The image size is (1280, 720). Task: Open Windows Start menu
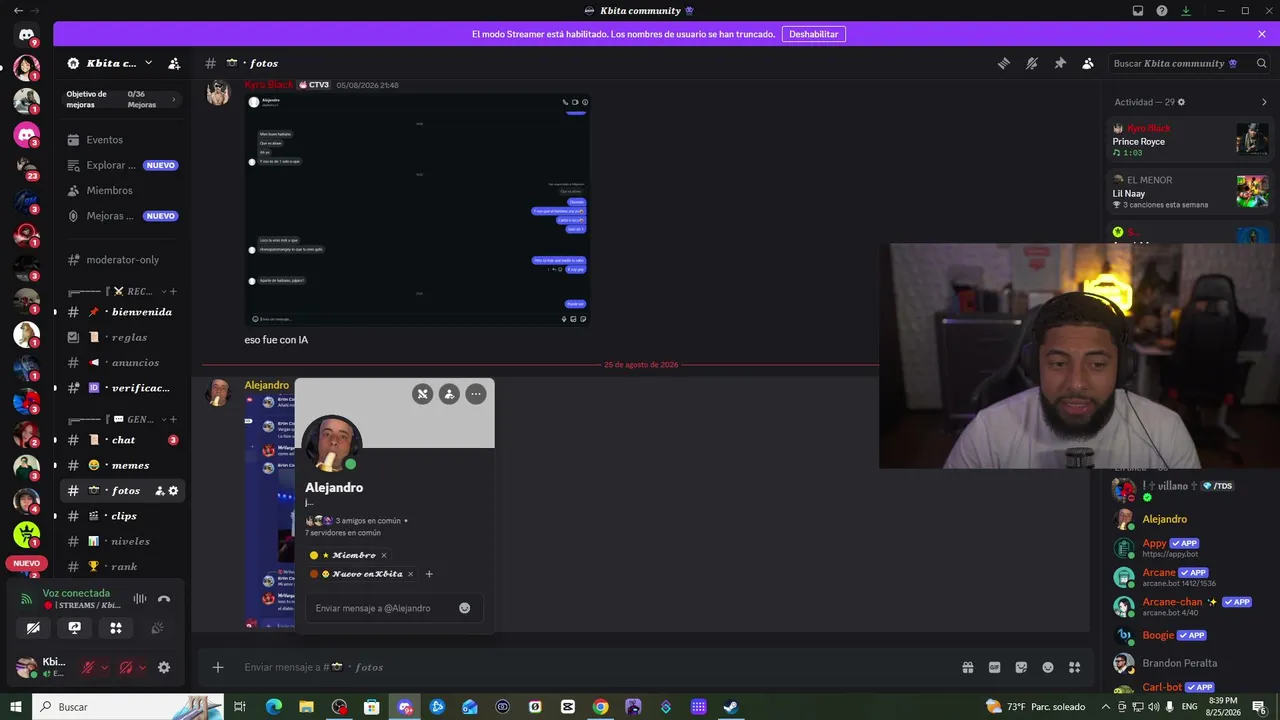click(16, 707)
